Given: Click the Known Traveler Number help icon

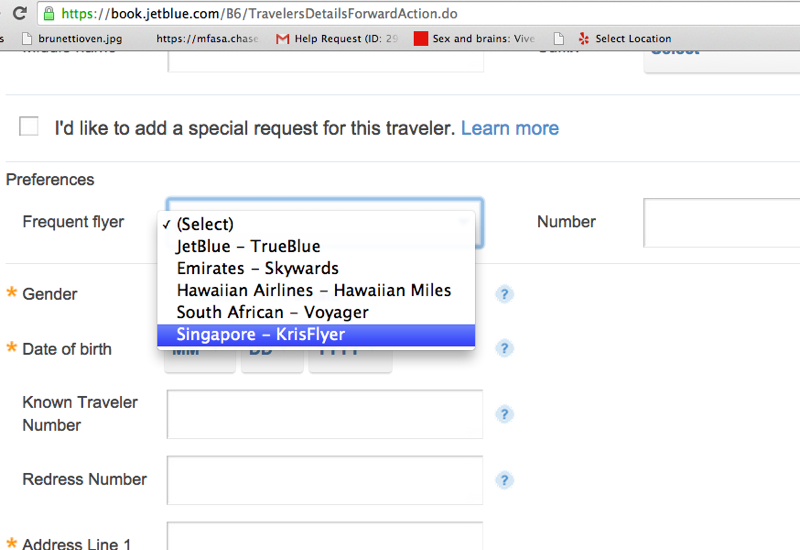Looking at the screenshot, I should click(504, 414).
